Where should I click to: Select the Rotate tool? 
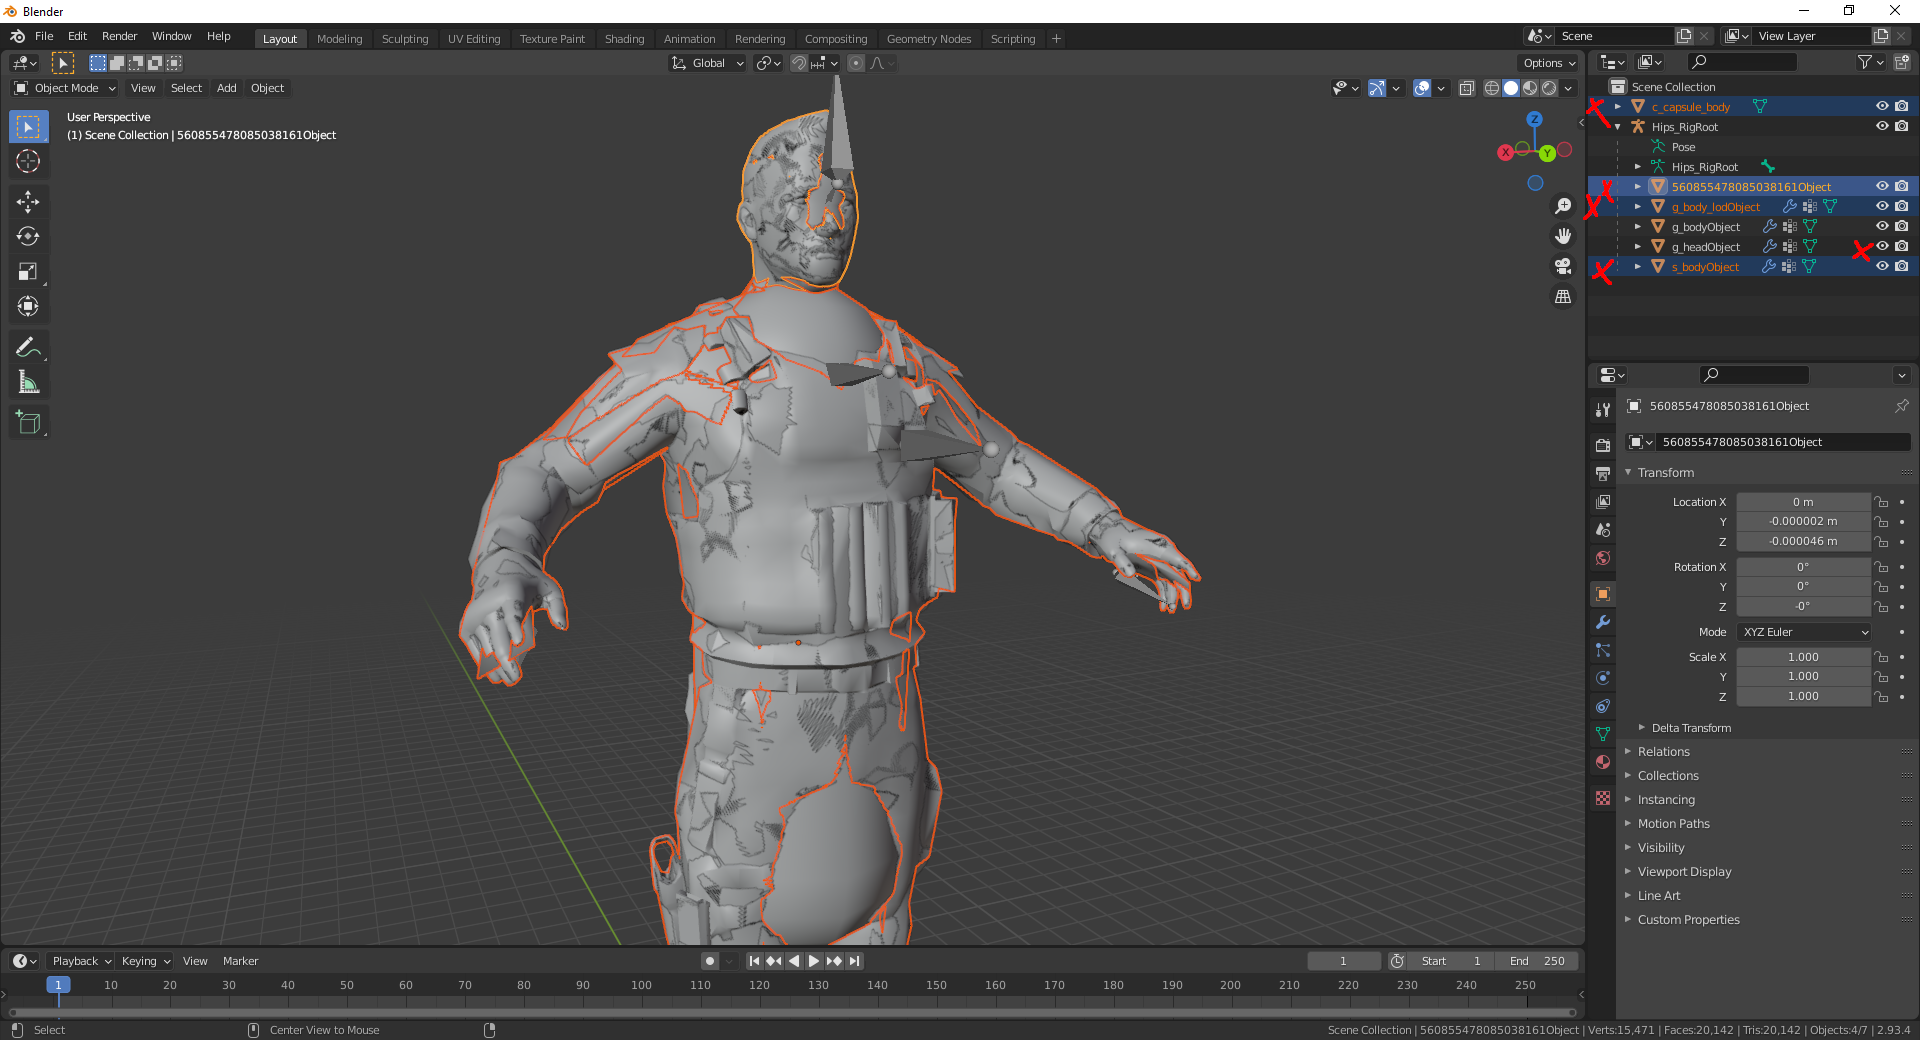[28, 237]
